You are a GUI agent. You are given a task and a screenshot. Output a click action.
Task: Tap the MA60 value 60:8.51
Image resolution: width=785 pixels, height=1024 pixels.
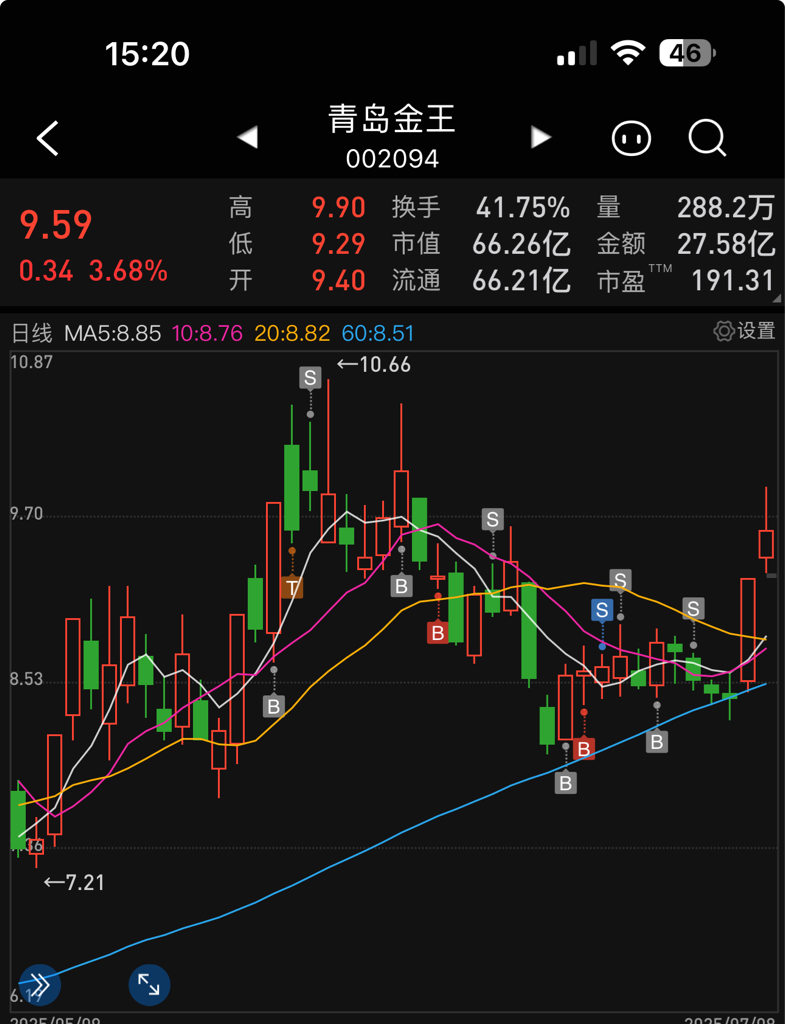pyautogui.click(x=377, y=333)
